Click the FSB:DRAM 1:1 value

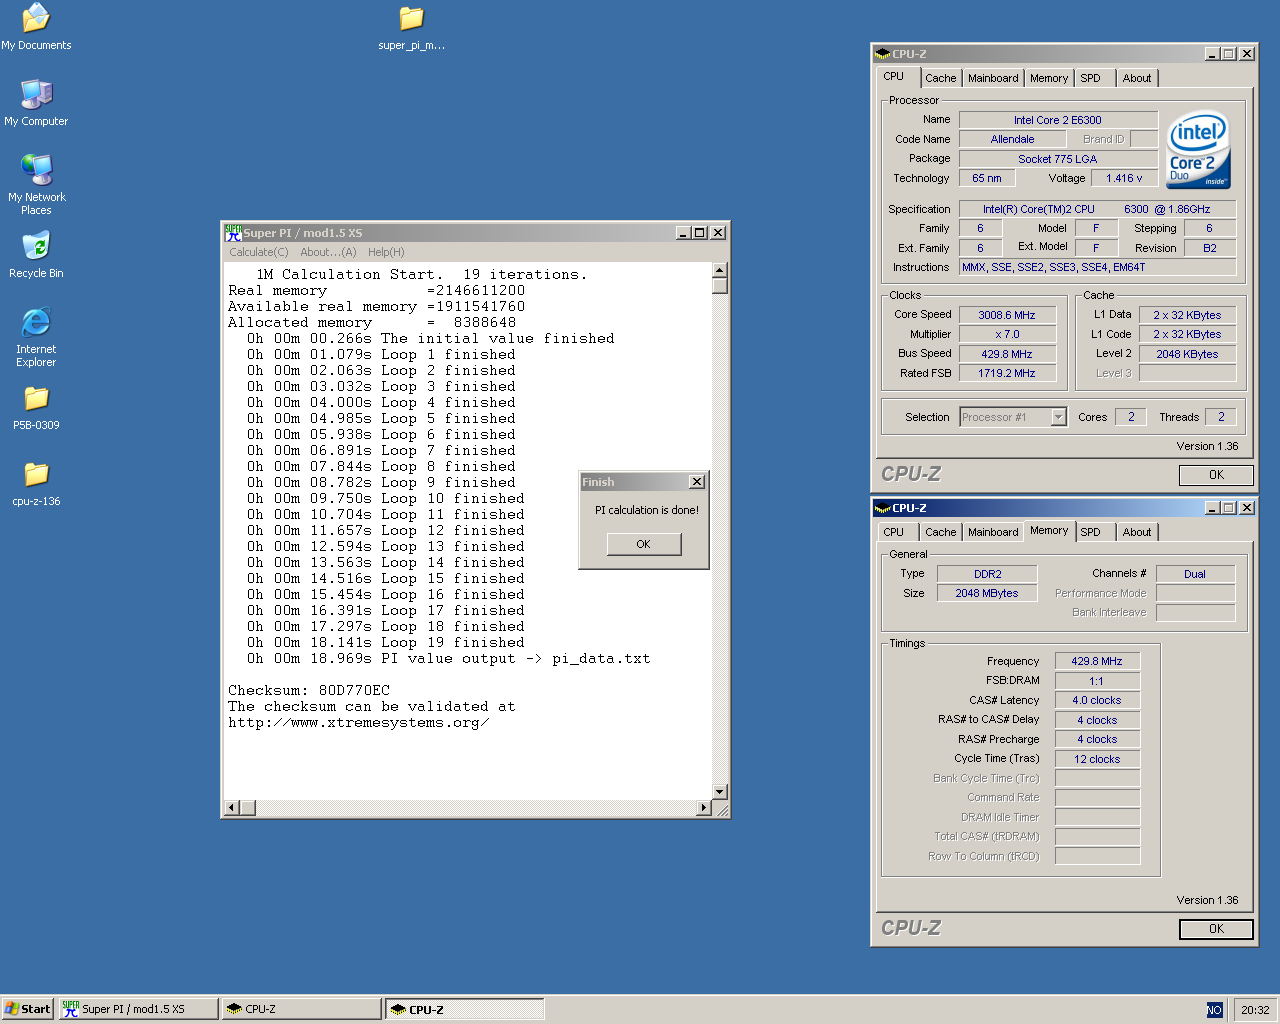tap(1097, 681)
